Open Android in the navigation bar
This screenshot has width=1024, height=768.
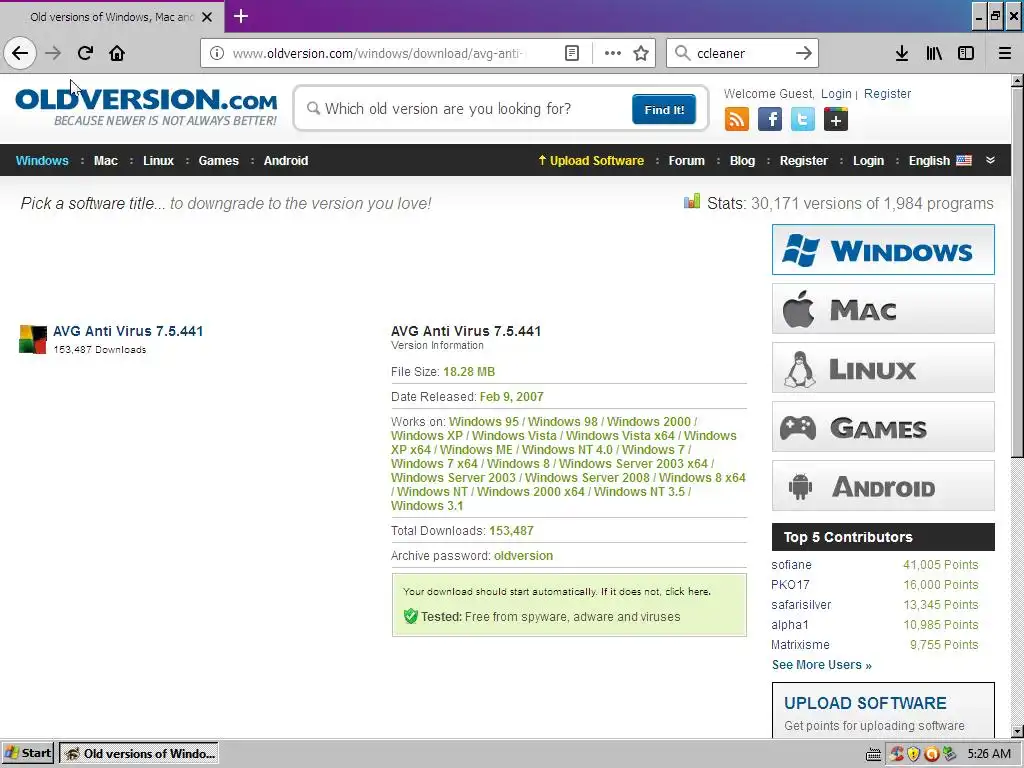[286, 161]
